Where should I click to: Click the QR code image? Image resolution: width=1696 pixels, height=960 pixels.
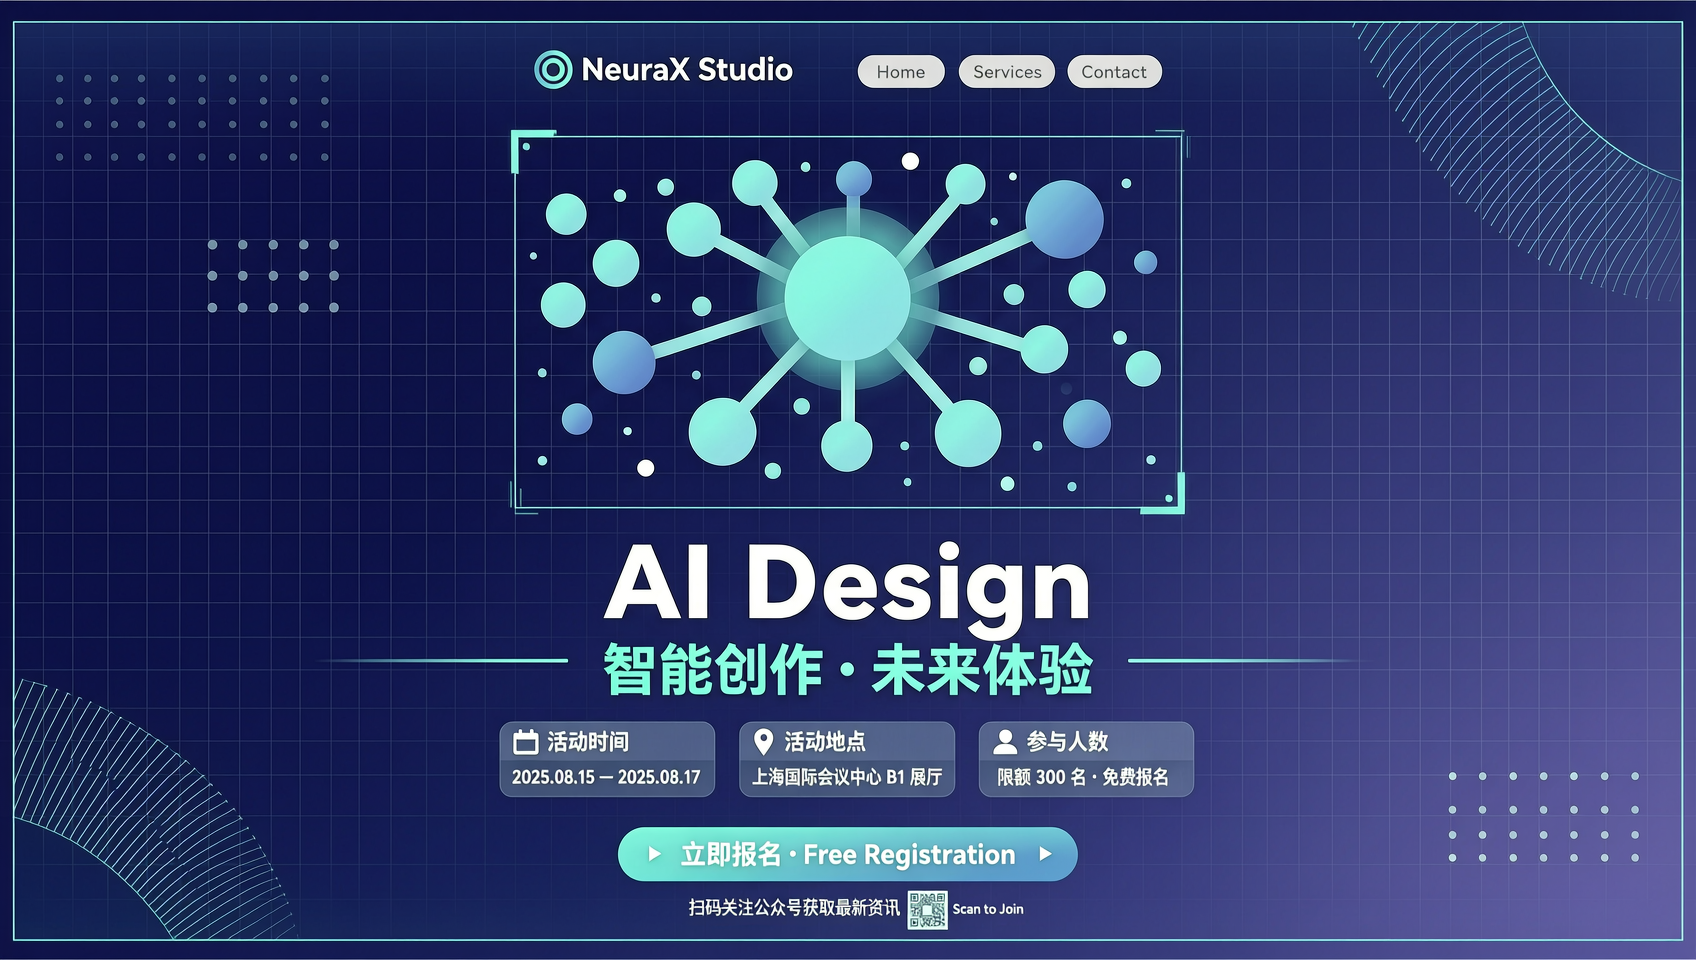(x=927, y=910)
